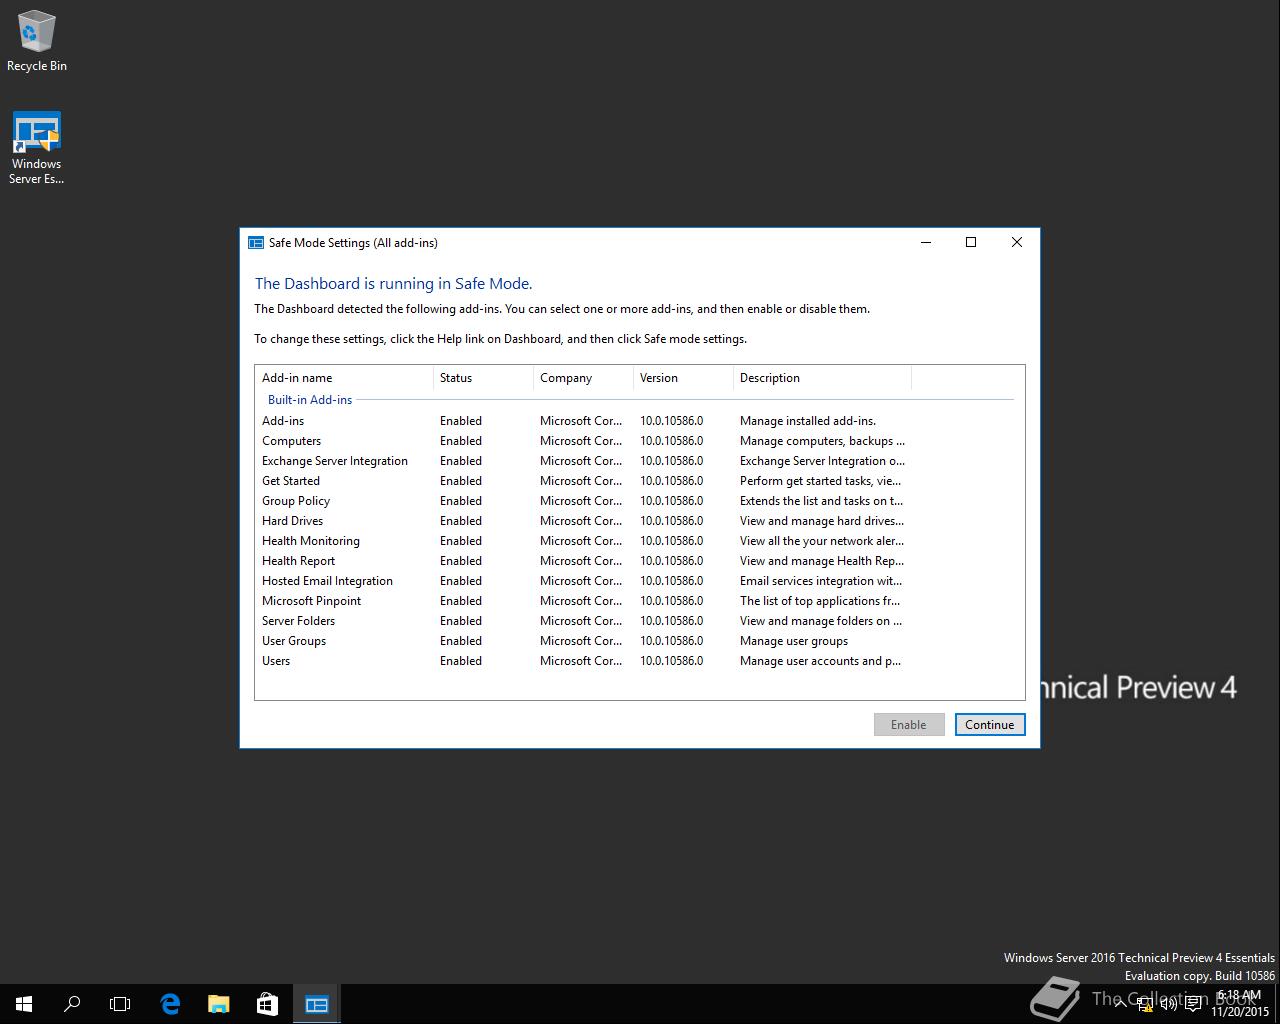Click the Safe Mode Settings title bar icon
The width and height of the screenshot is (1280, 1024).
coord(256,242)
